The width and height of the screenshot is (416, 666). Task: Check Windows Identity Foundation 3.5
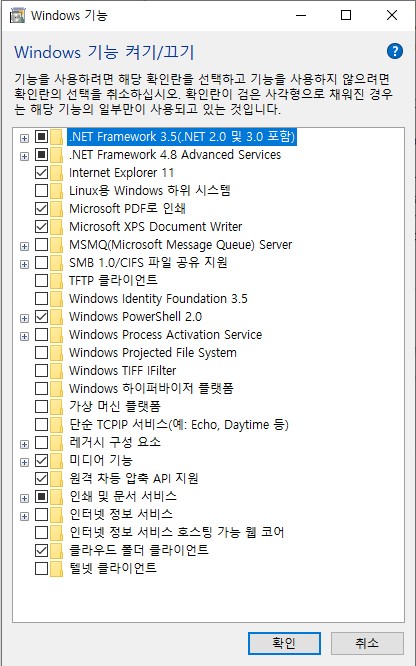(41, 299)
